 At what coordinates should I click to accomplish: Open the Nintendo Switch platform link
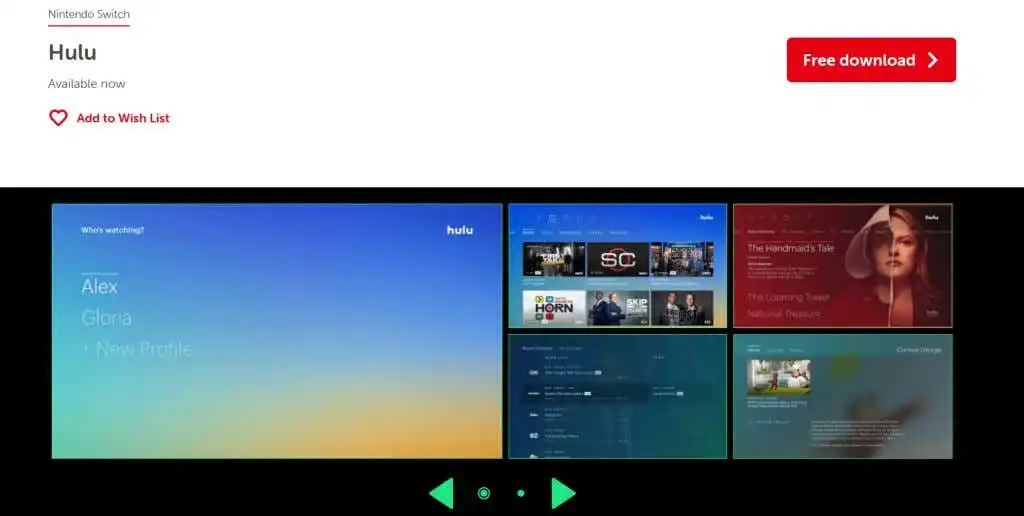[x=89, y=14]
